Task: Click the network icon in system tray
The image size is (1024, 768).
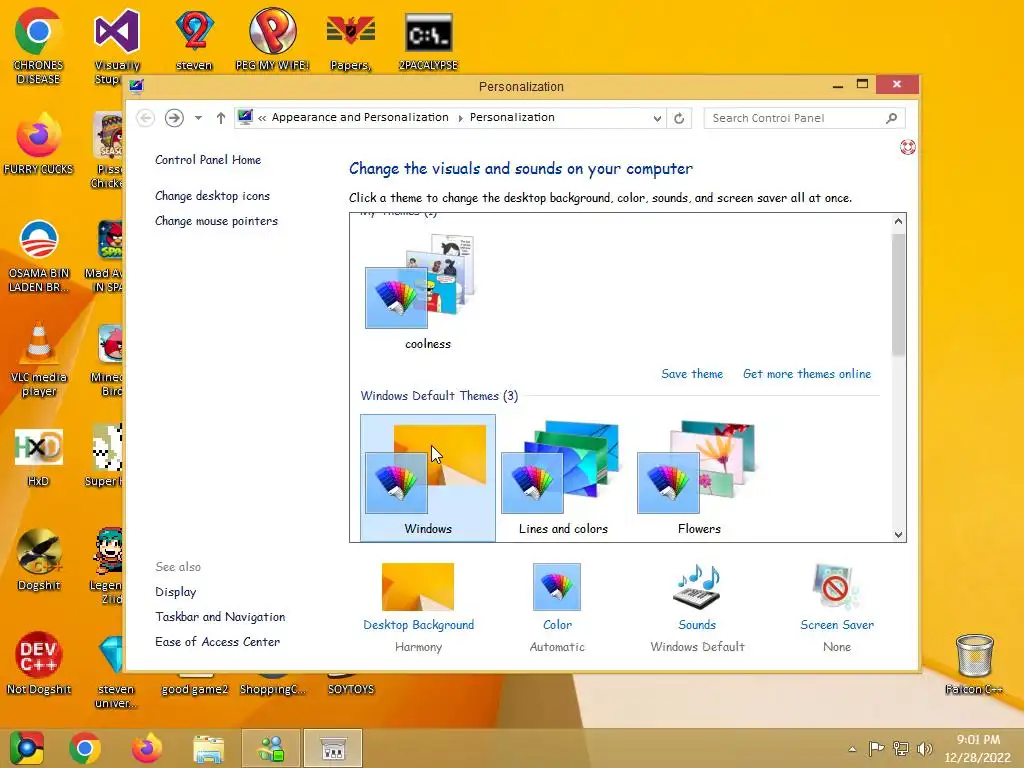Action: [901, 748]
